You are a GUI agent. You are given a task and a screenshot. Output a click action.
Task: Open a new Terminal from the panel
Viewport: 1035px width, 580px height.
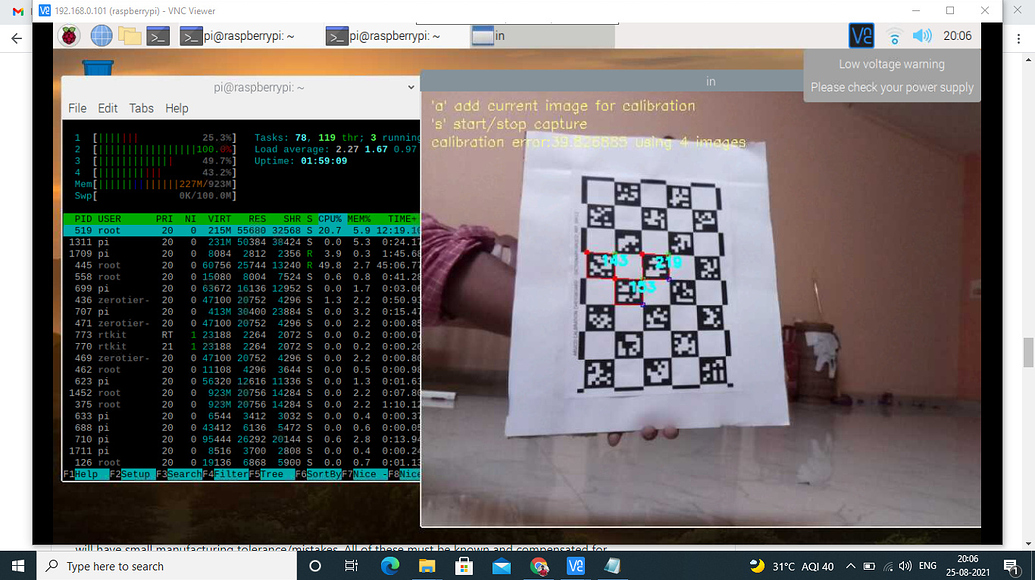click(158, 36)
